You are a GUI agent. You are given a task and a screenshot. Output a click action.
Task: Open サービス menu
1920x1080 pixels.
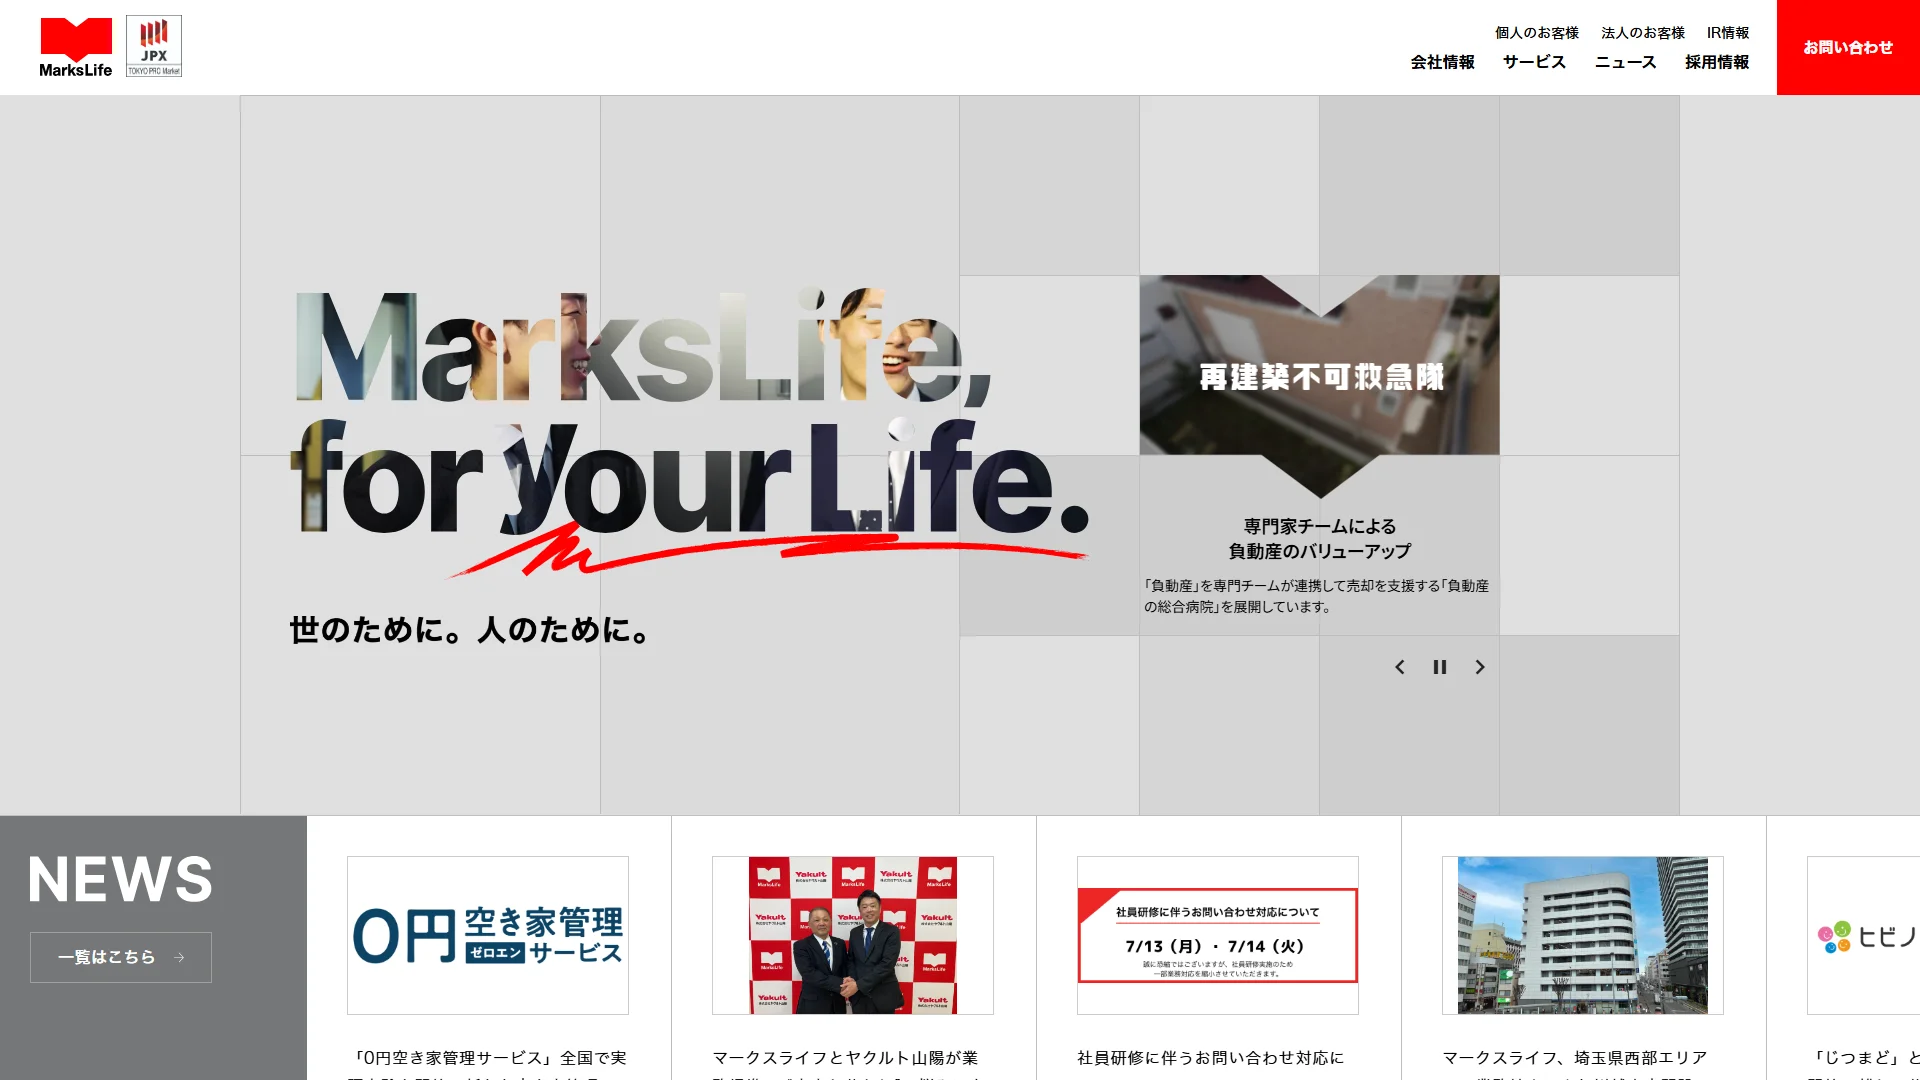1534,62
